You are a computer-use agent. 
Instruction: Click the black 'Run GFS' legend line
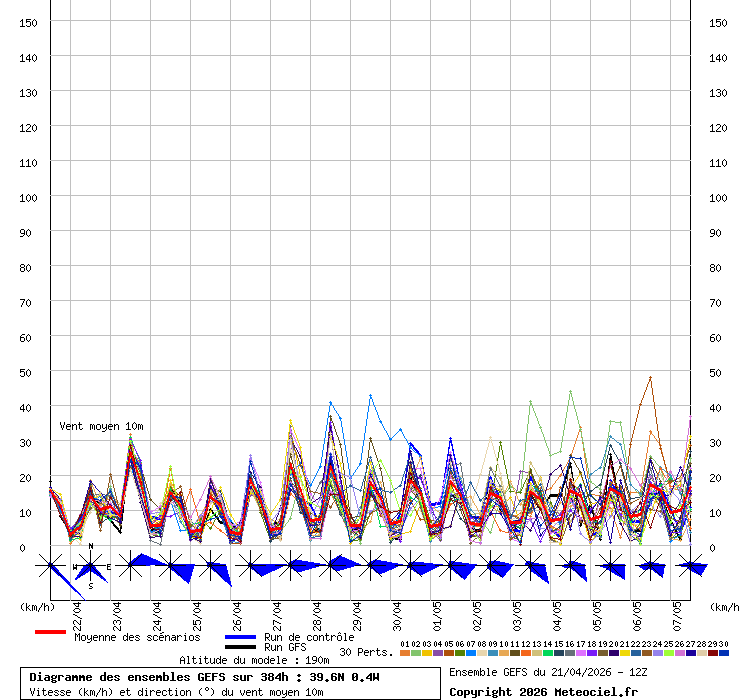[240, 647]
